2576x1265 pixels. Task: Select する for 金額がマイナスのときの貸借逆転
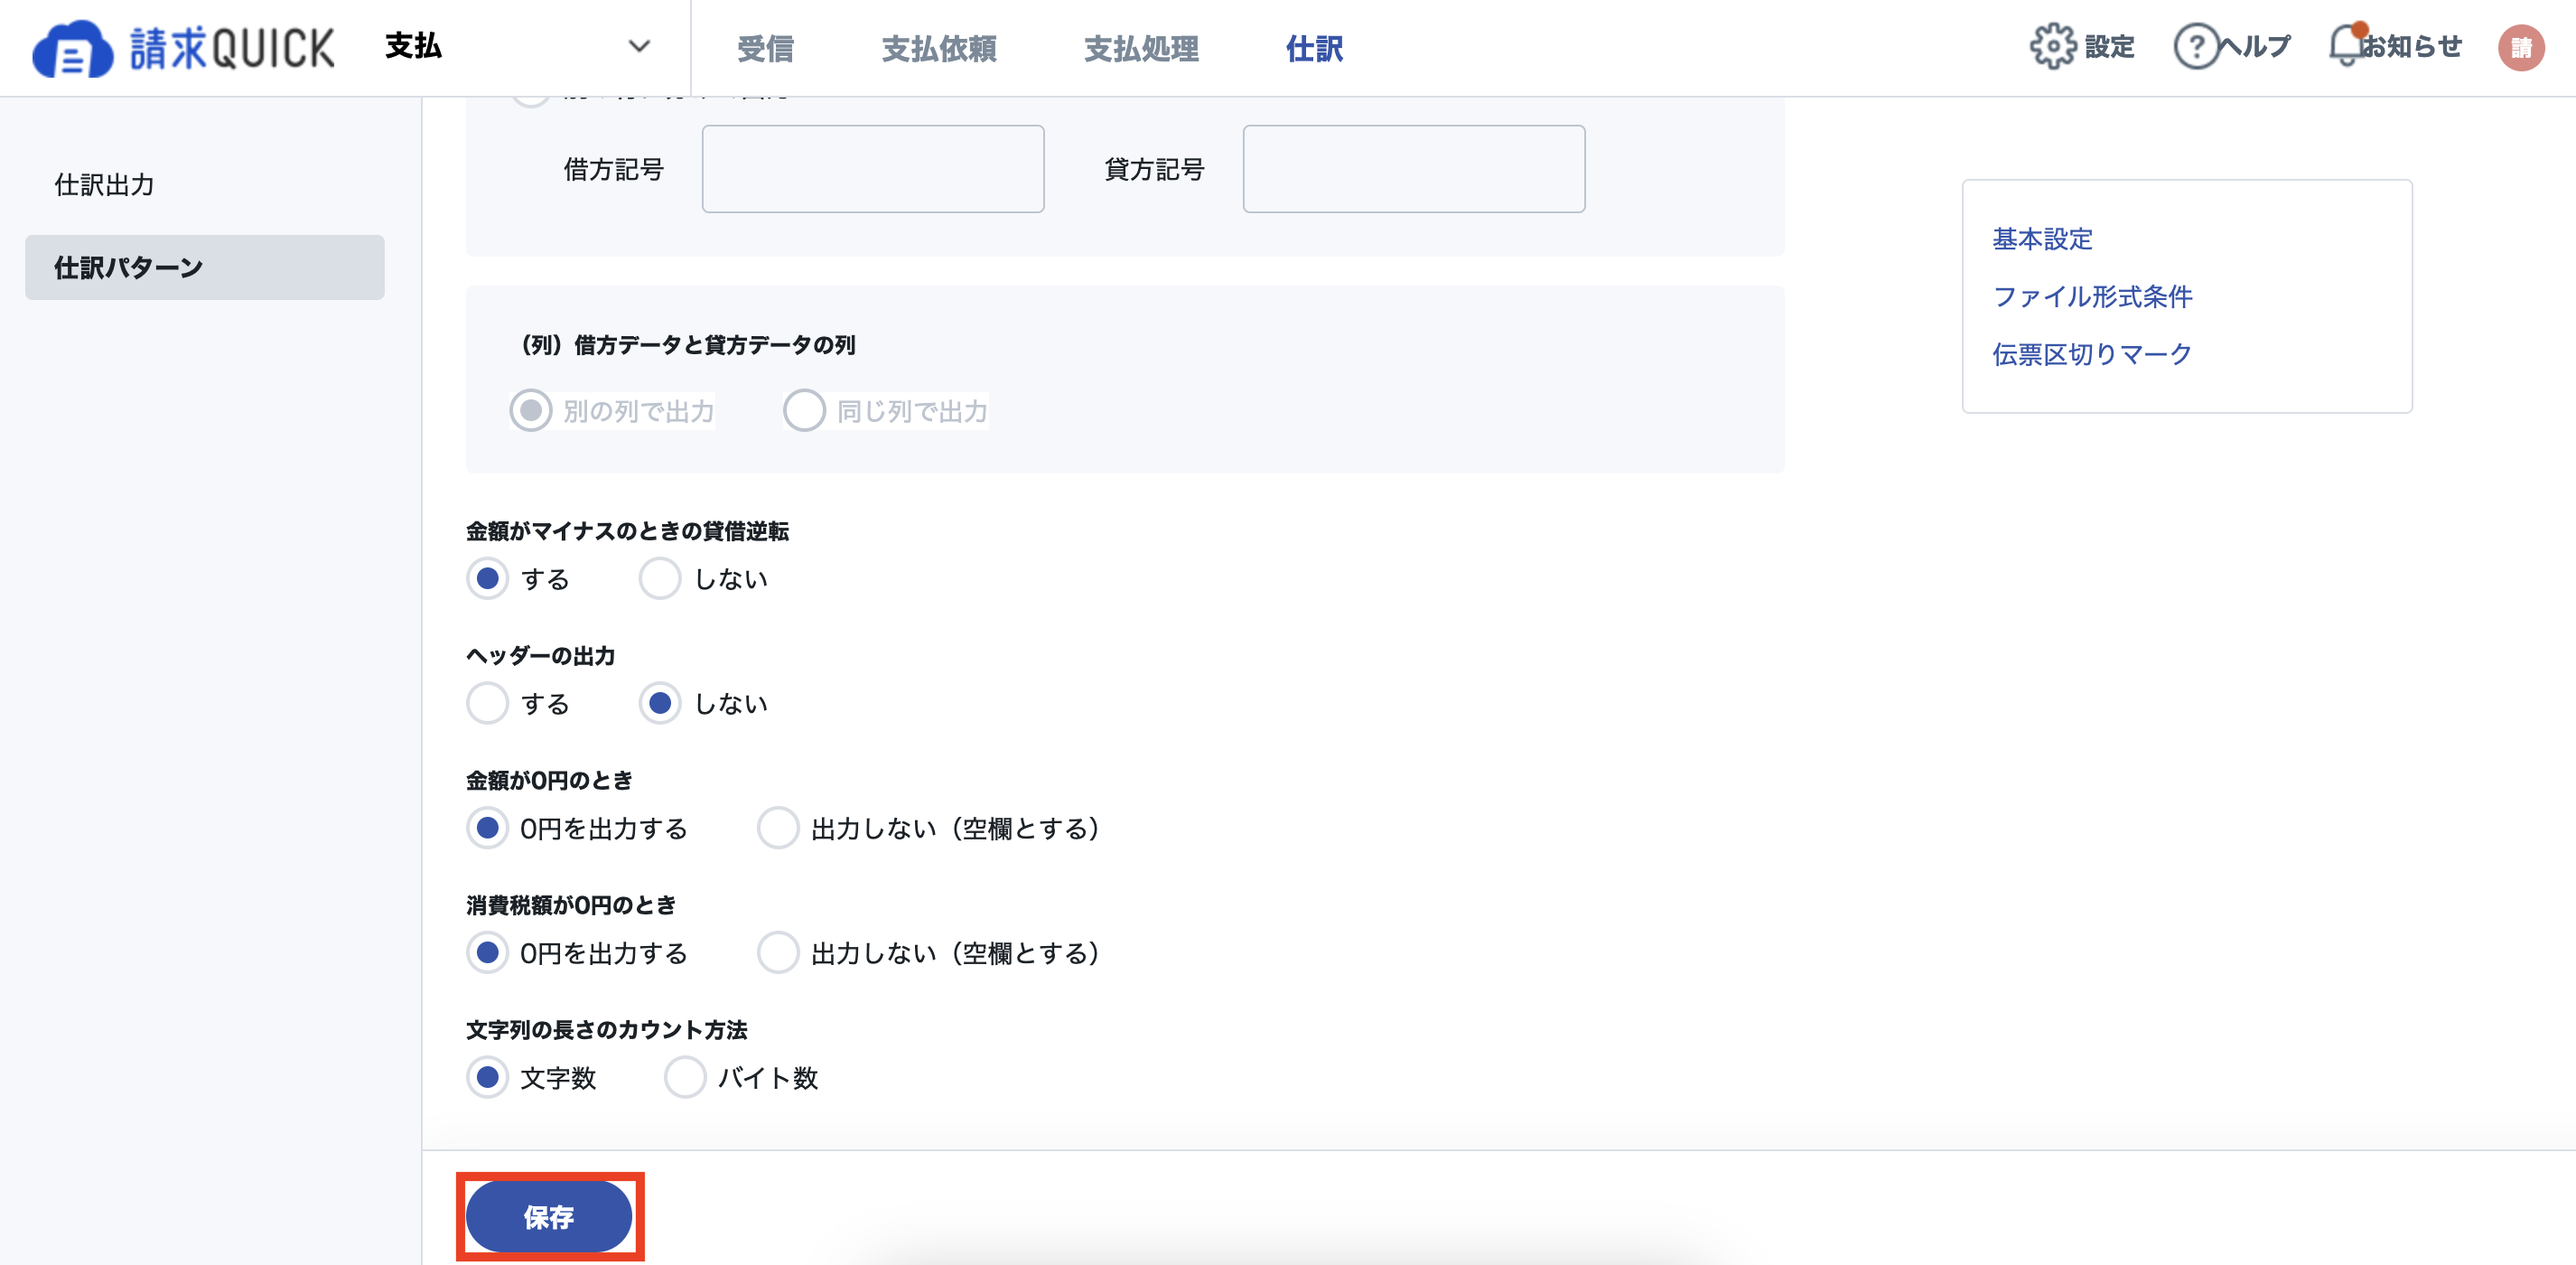(x=488, y=579)
